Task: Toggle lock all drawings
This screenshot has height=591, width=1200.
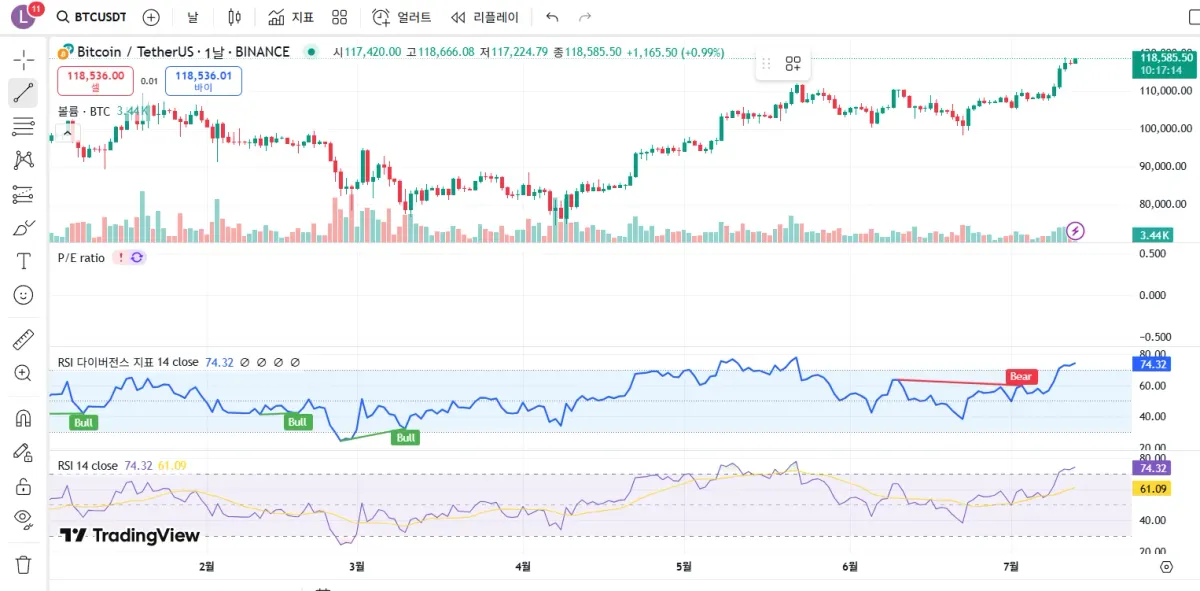Action: [x=23, y=486]
